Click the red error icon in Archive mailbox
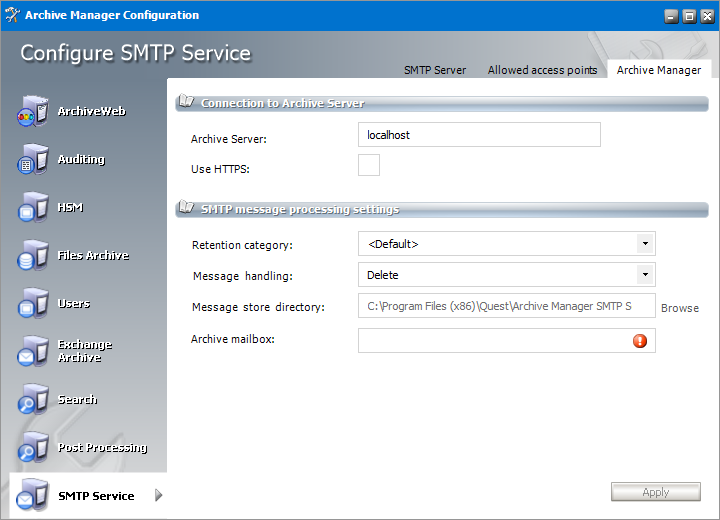The image size is (720, 520). click(640, 341)
